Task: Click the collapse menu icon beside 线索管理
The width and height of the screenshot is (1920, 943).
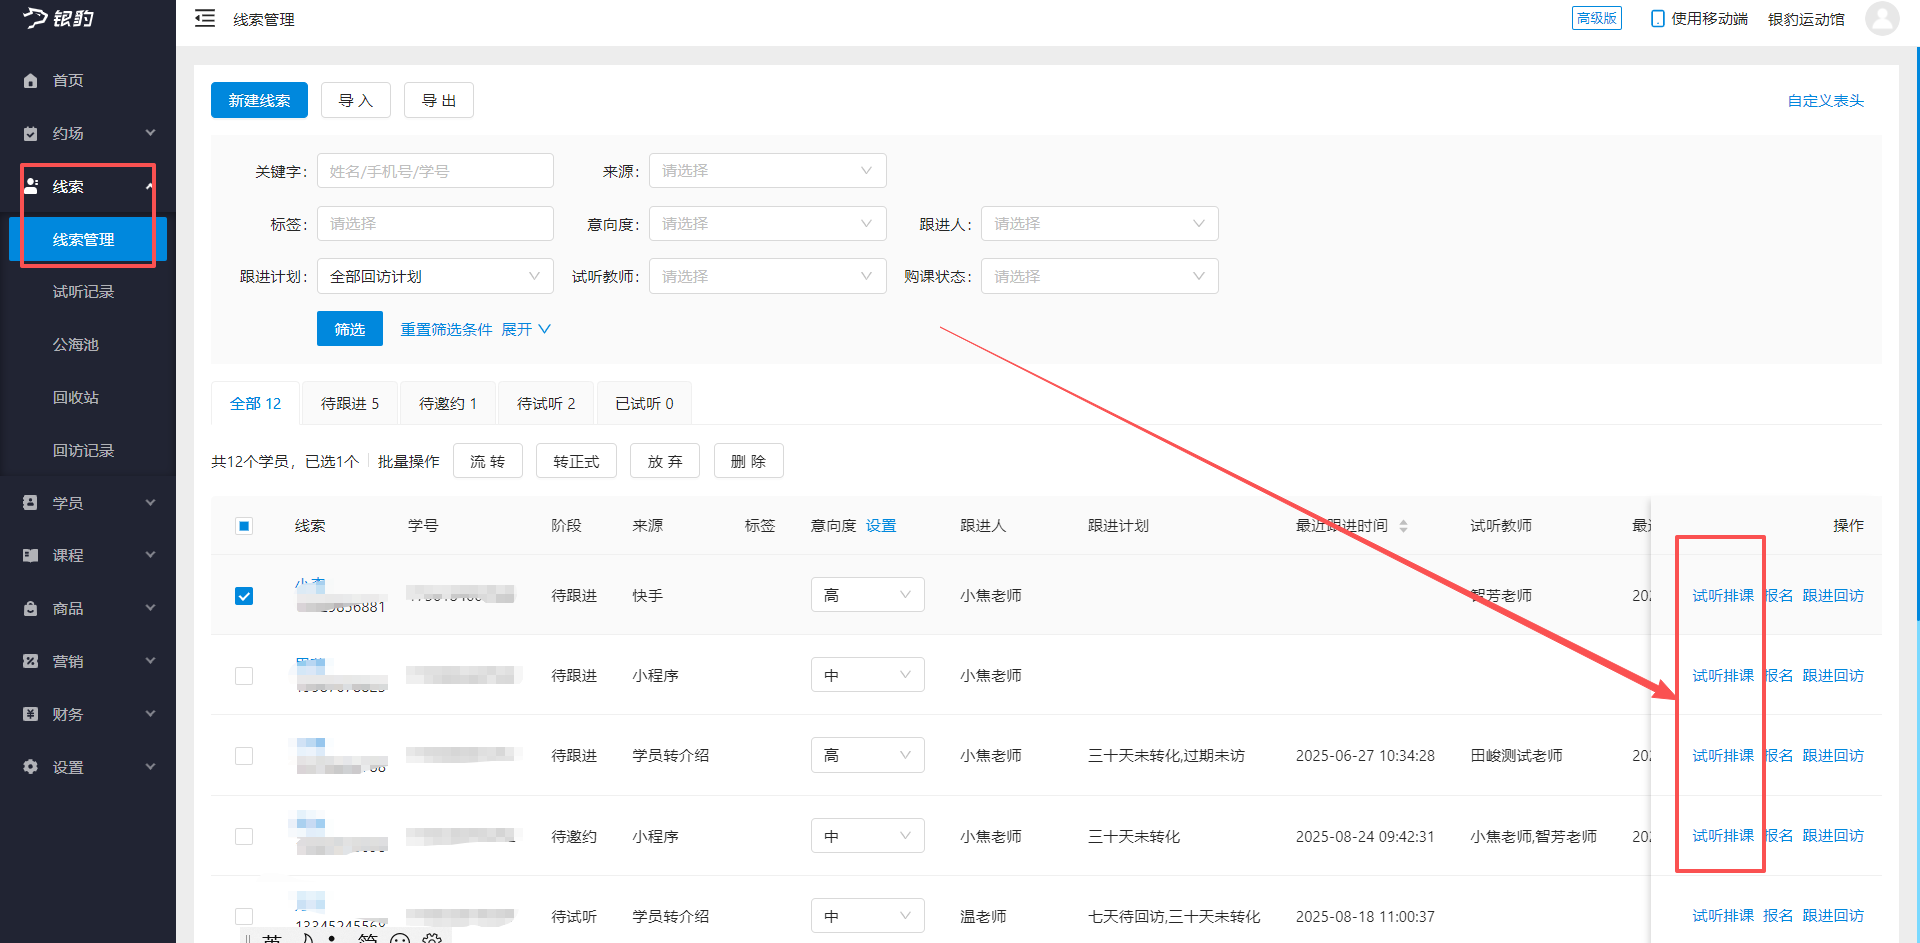Action: point(205,18)
